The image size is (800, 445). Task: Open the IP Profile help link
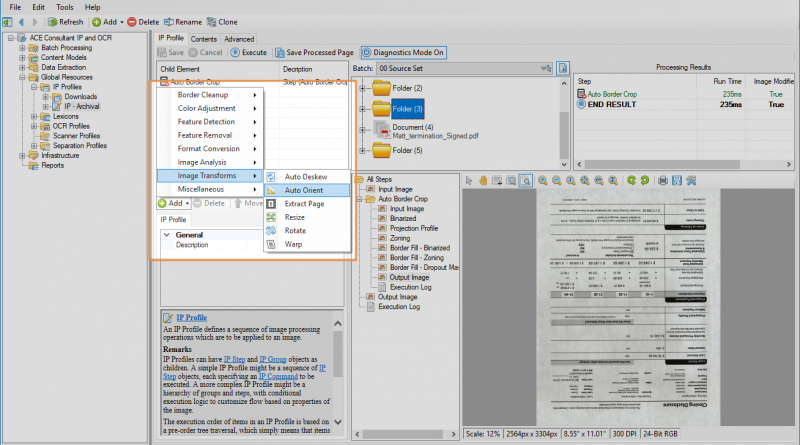(191, 317)
